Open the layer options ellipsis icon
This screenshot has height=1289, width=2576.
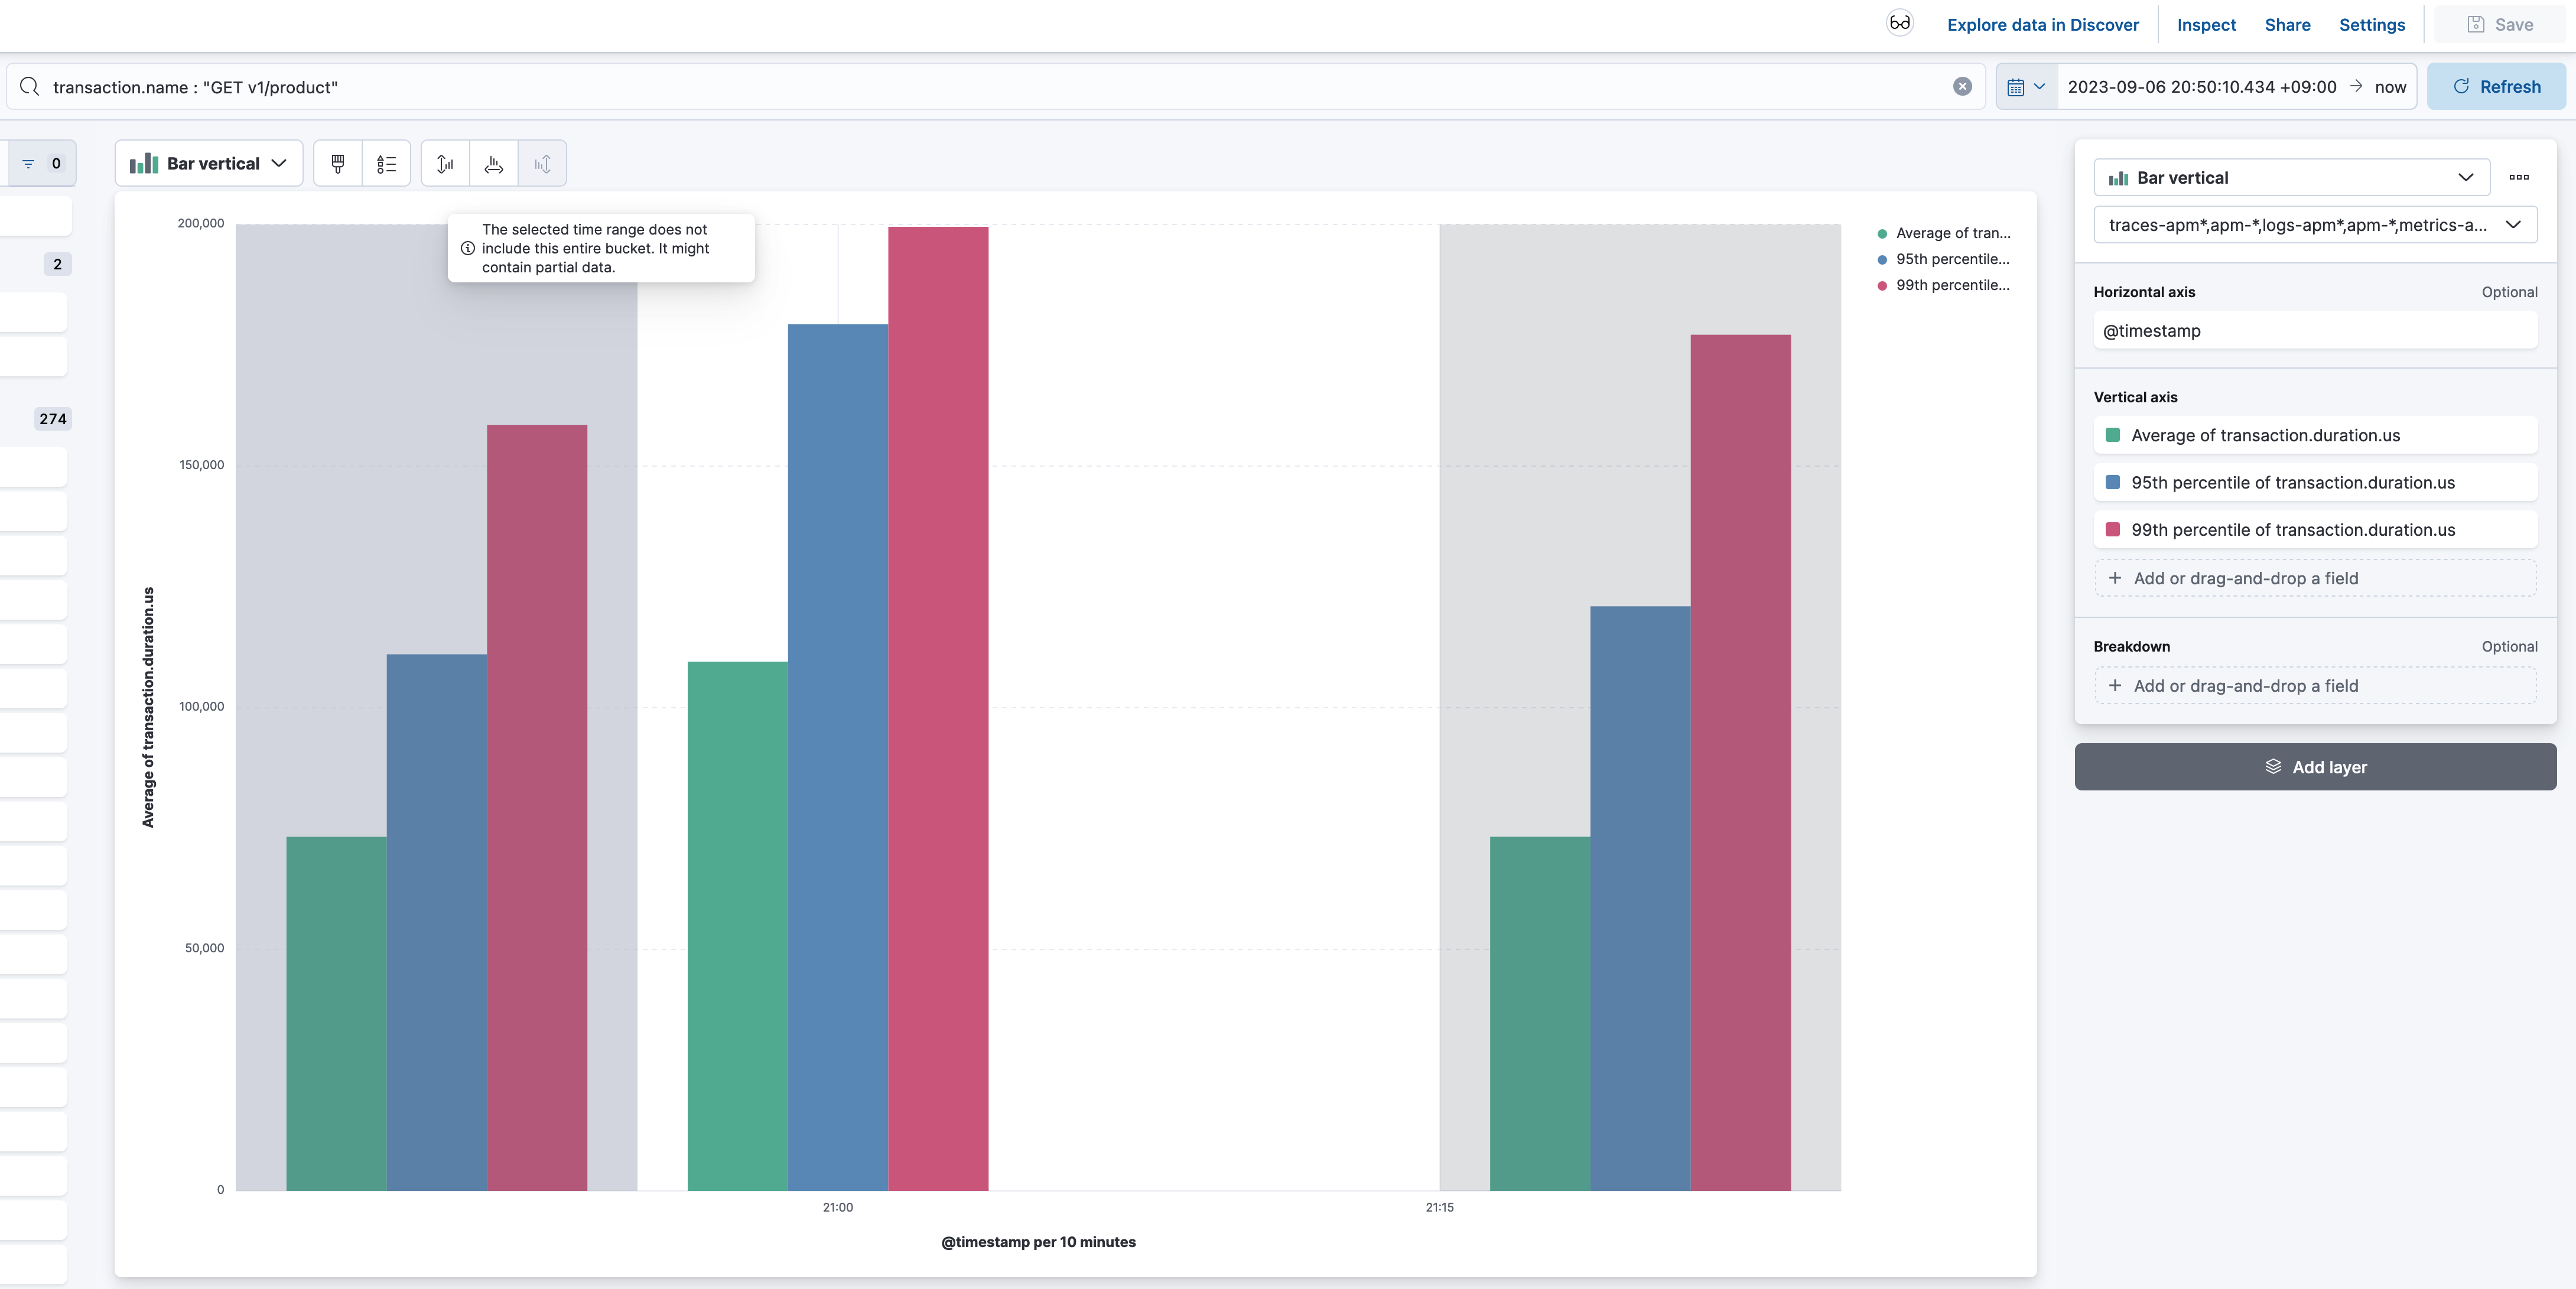click(x=2519, y=177)
